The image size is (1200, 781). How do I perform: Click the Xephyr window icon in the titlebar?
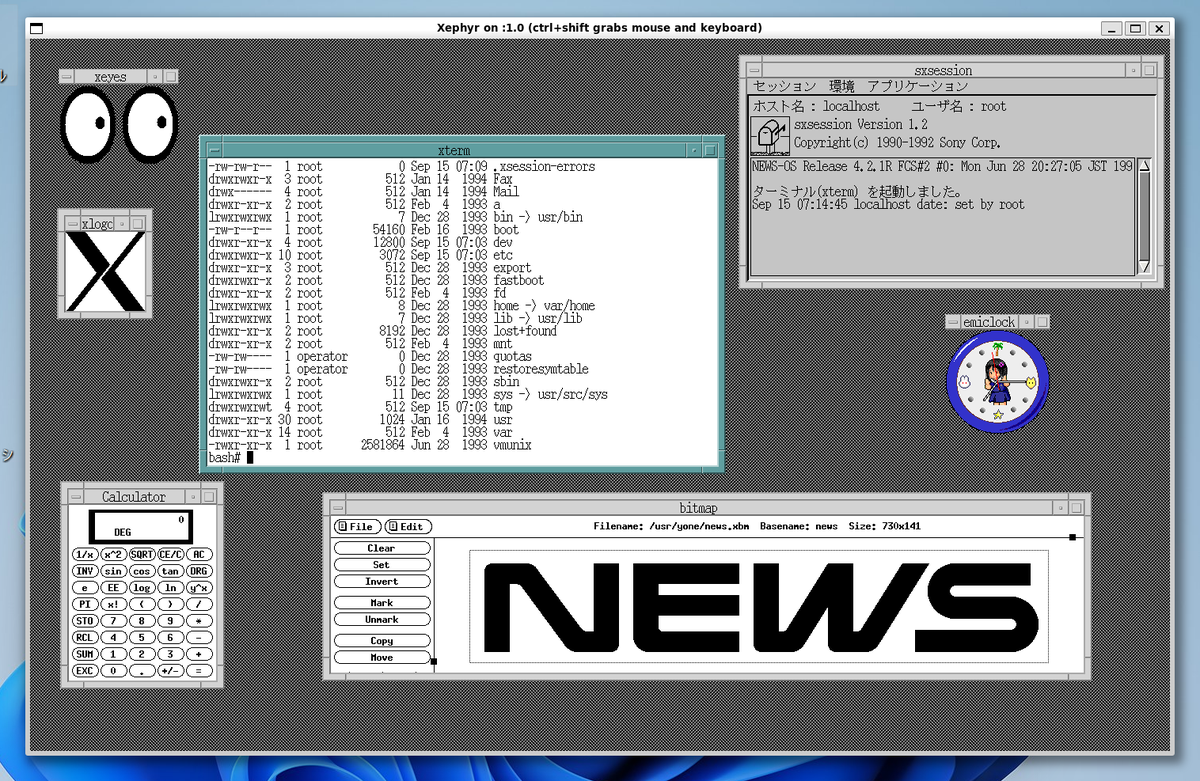point(35,28)
